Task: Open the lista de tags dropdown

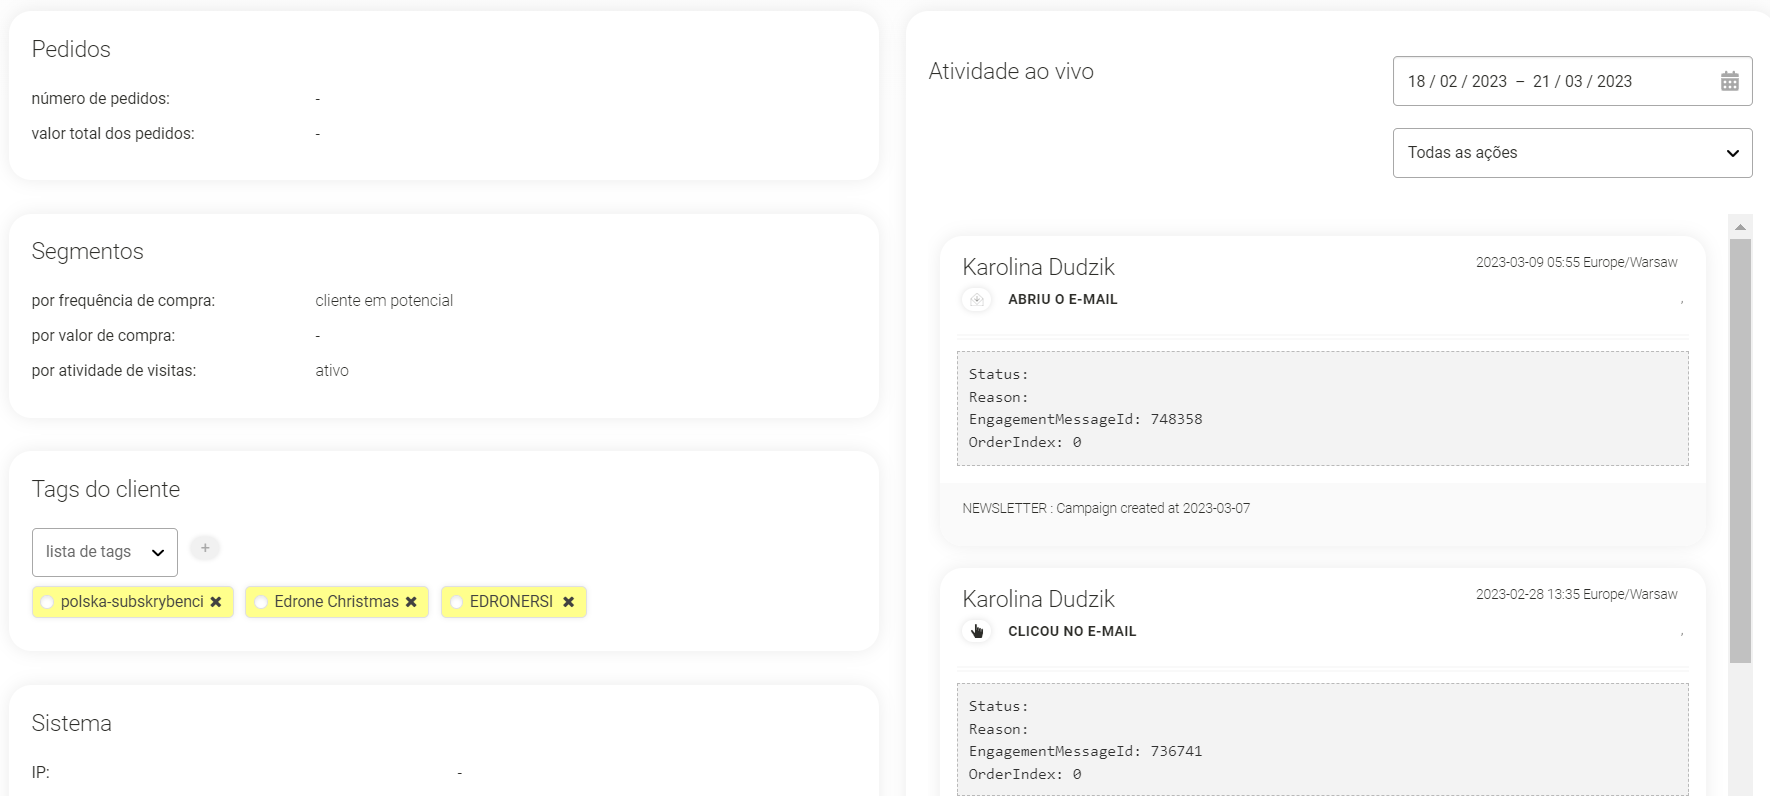Action: [x=105, y=552]
